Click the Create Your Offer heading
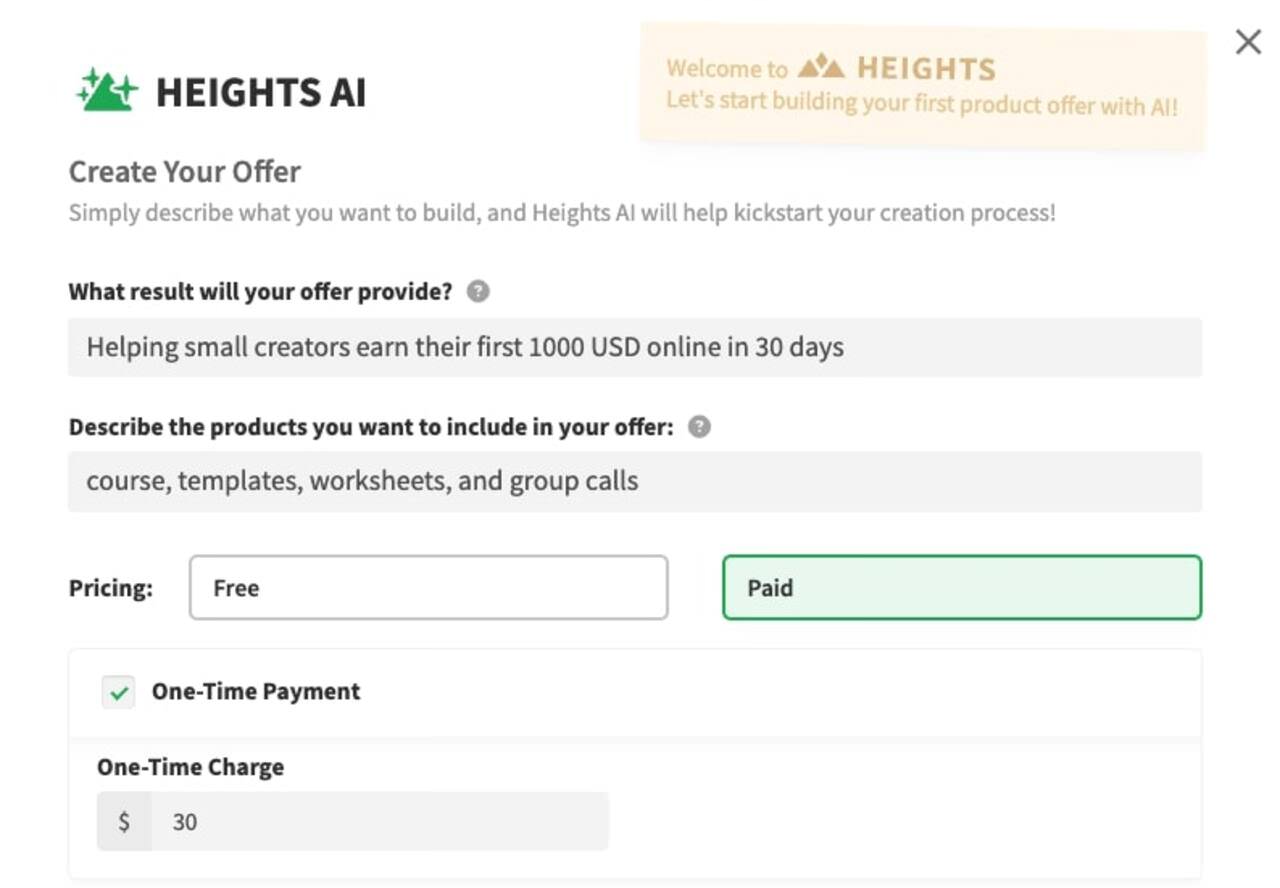Viewport: 1280px width, 888px height. (184, 172)
